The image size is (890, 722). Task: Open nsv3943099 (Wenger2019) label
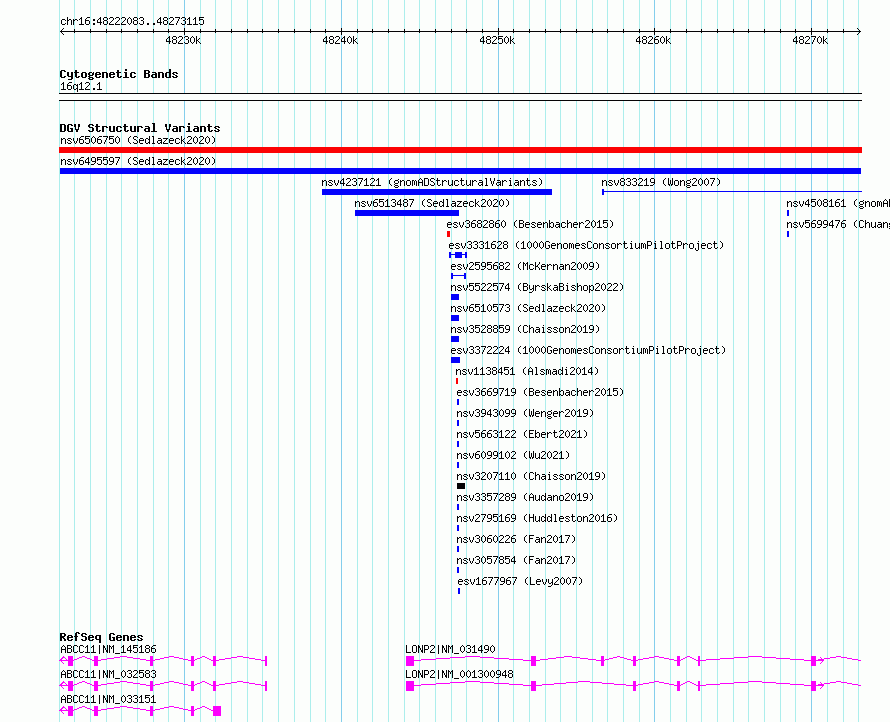click(525, 413)
